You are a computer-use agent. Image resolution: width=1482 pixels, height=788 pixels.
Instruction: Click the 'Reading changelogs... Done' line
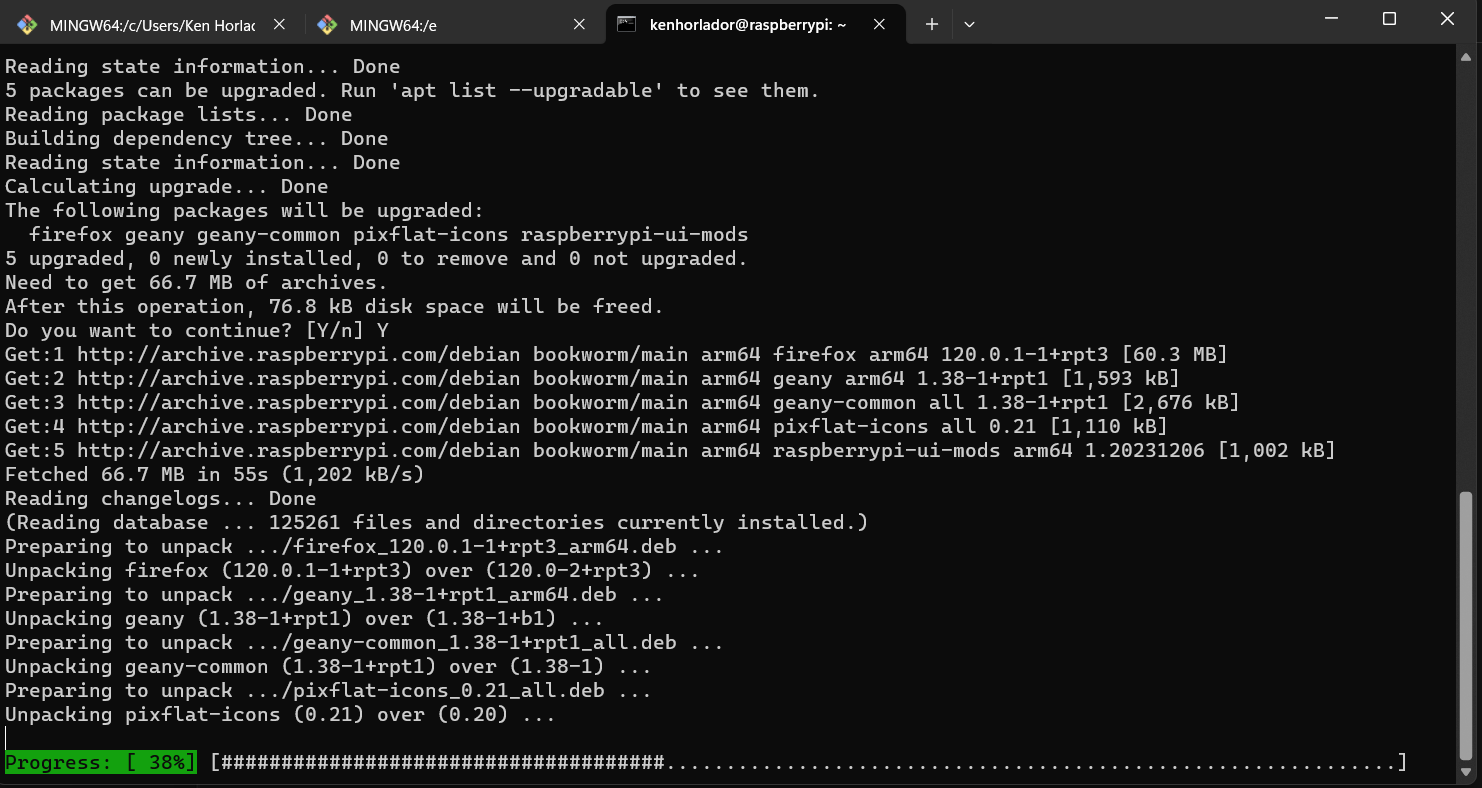click(161, 499)
